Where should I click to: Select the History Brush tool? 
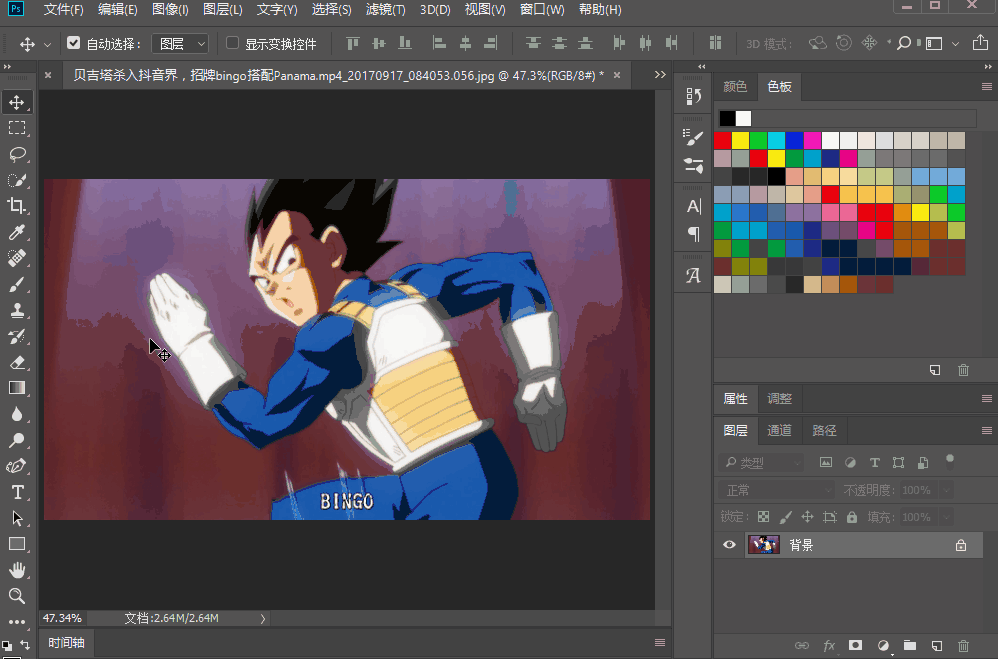coord(17,336)
